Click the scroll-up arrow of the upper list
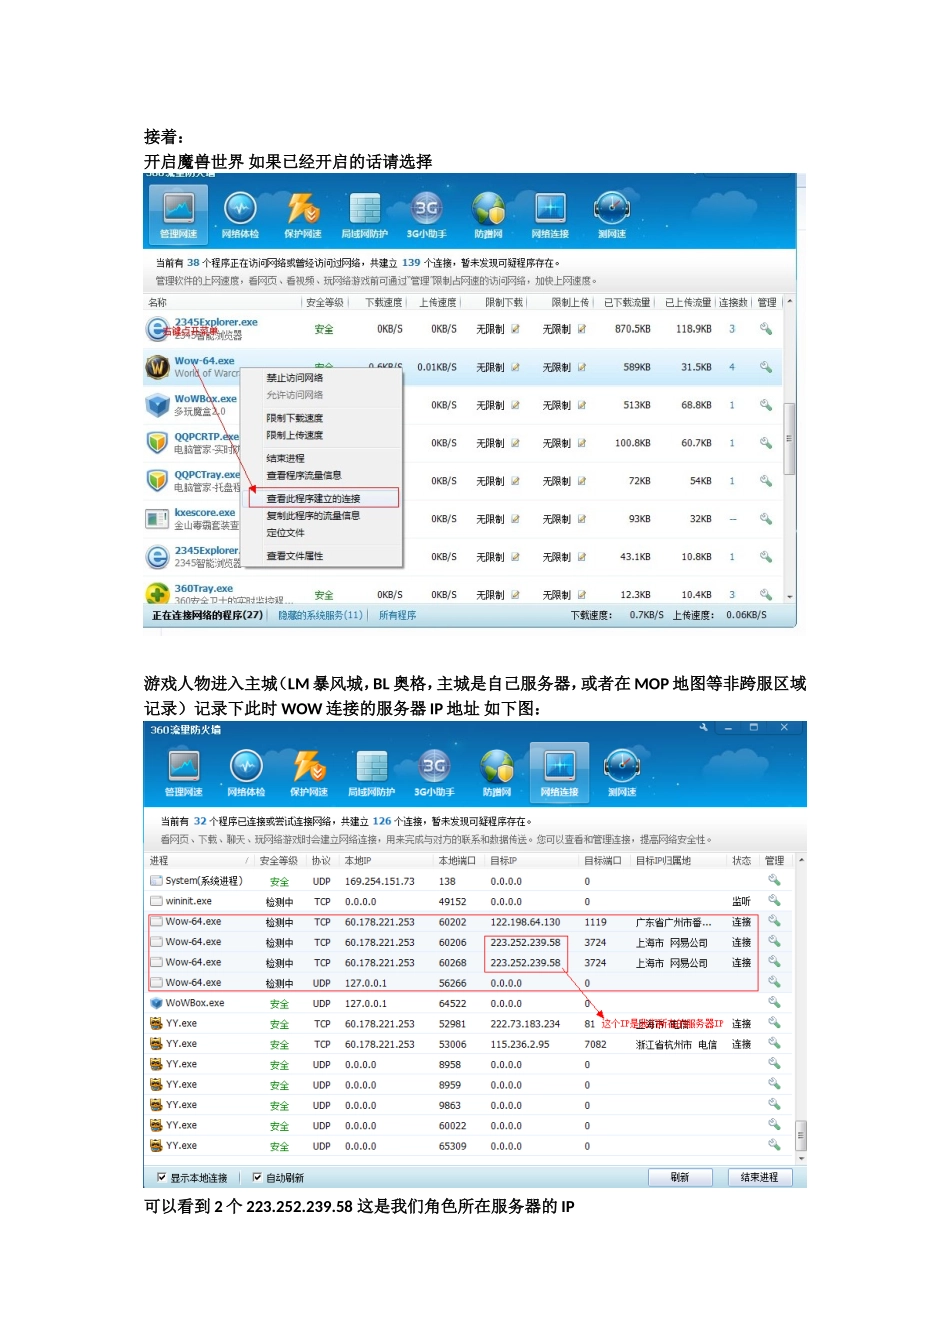The height and width of the screenshot is (1344, 950). 790,301
